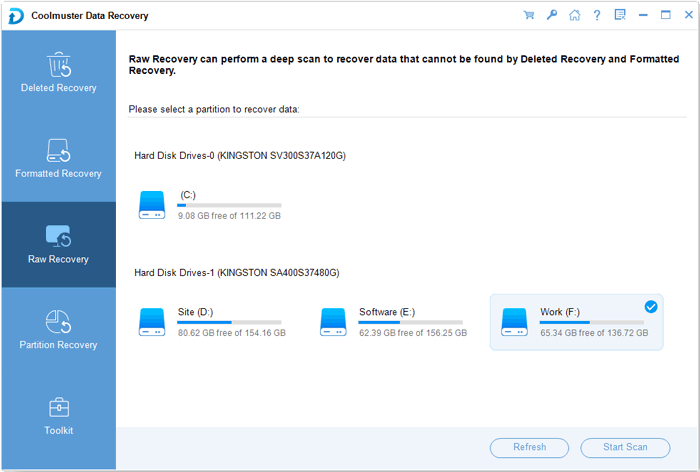Switch to Formatted Recovery label
Viewport: 700px width, 472px height.
58,174
